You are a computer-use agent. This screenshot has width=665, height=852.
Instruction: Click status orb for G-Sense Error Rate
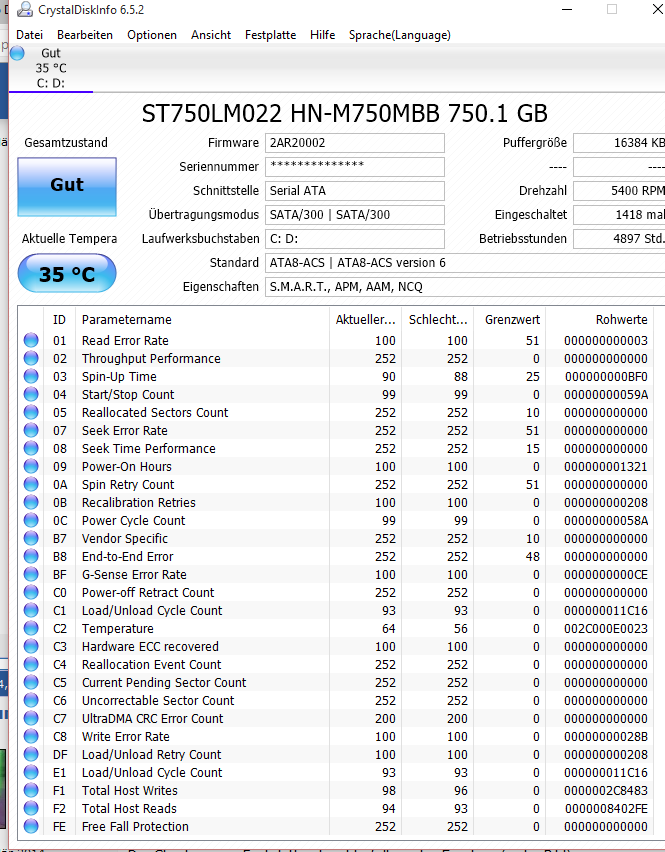click(x=31, y=574)
